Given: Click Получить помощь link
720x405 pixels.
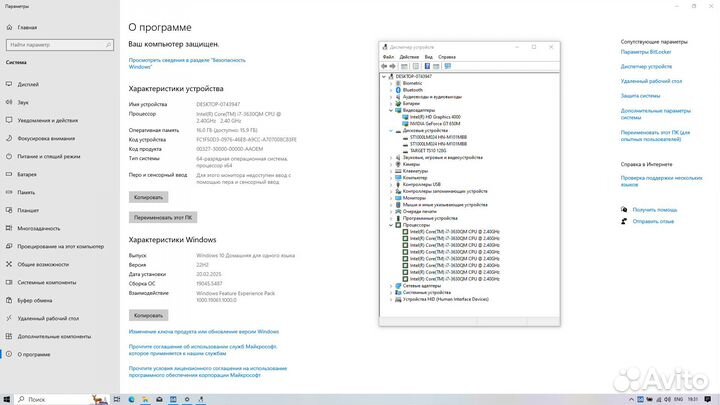Looking at the screenshot, I should pyautogui.click(x=655, y=210).
